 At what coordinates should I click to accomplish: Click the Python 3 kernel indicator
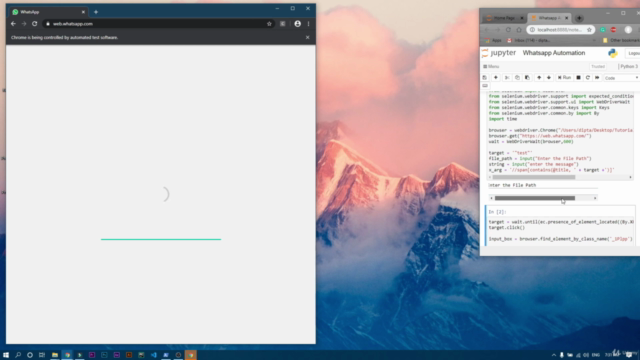pyautogui.click(x=629, y=67)
